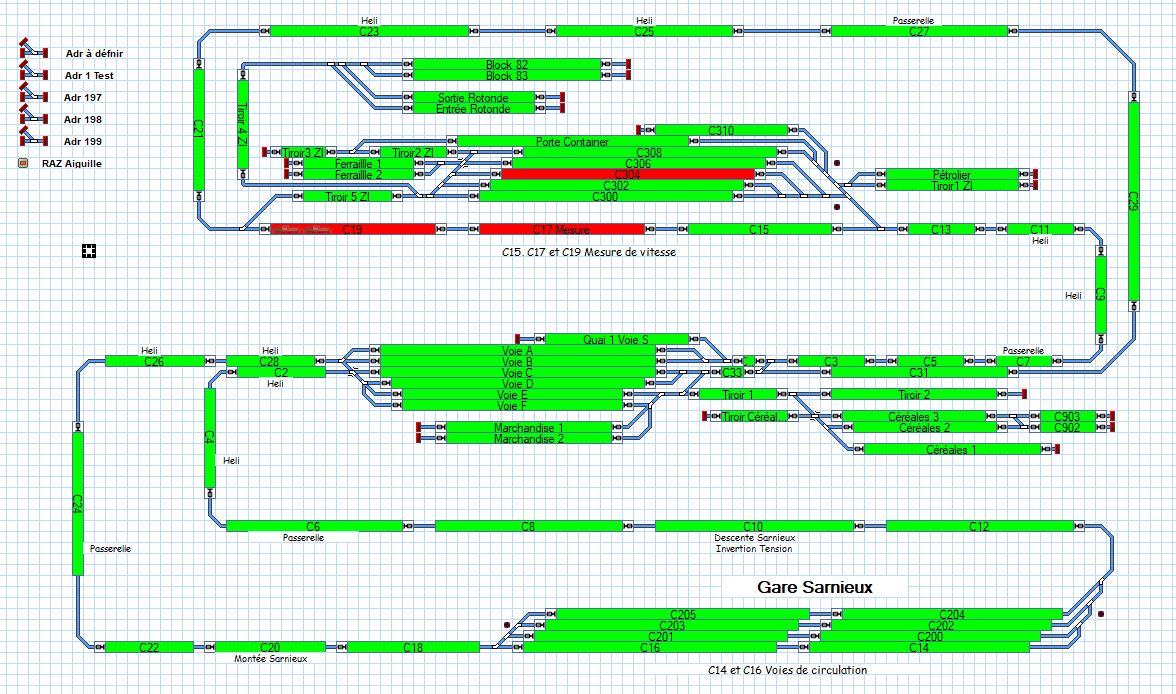Image resolution: width=1176 pixels, height=694 pixels.
Task: Click the Adr 197 turnout symbol
Action: 32,97
